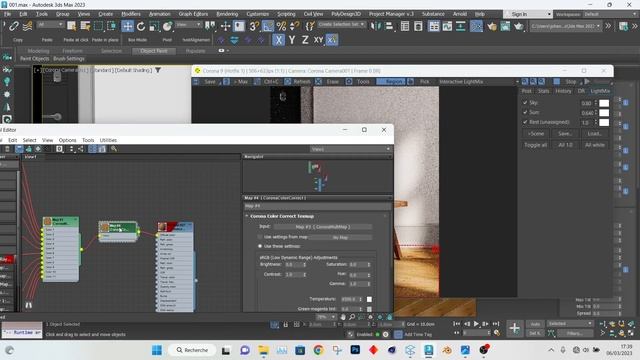
Task: Click rectangular selection region icon
Action: (98, 27)
